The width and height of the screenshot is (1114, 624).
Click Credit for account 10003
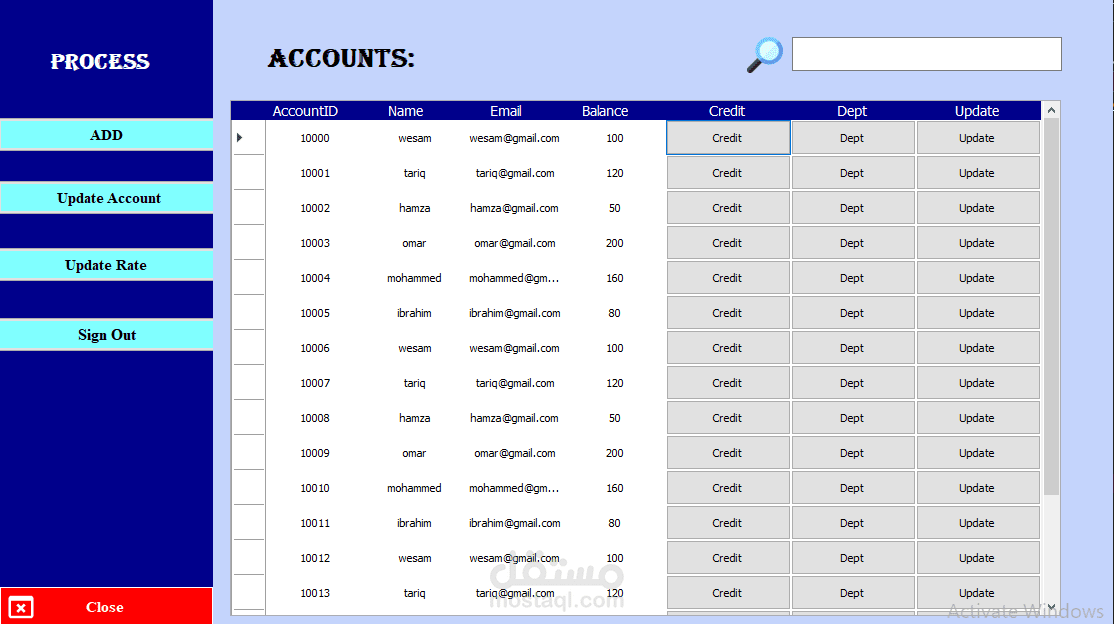(x=728, y=243)
